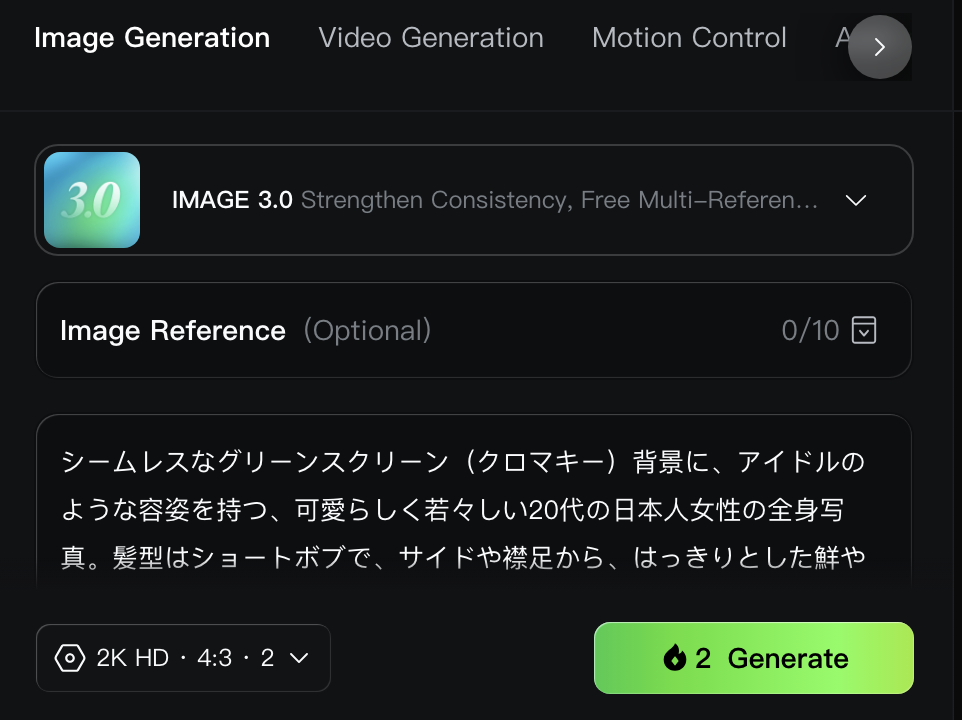Show more tabs with the right arrow
The width and height of the screenshot is (962, 720).
pyautogui.click(x=879, y=47)
